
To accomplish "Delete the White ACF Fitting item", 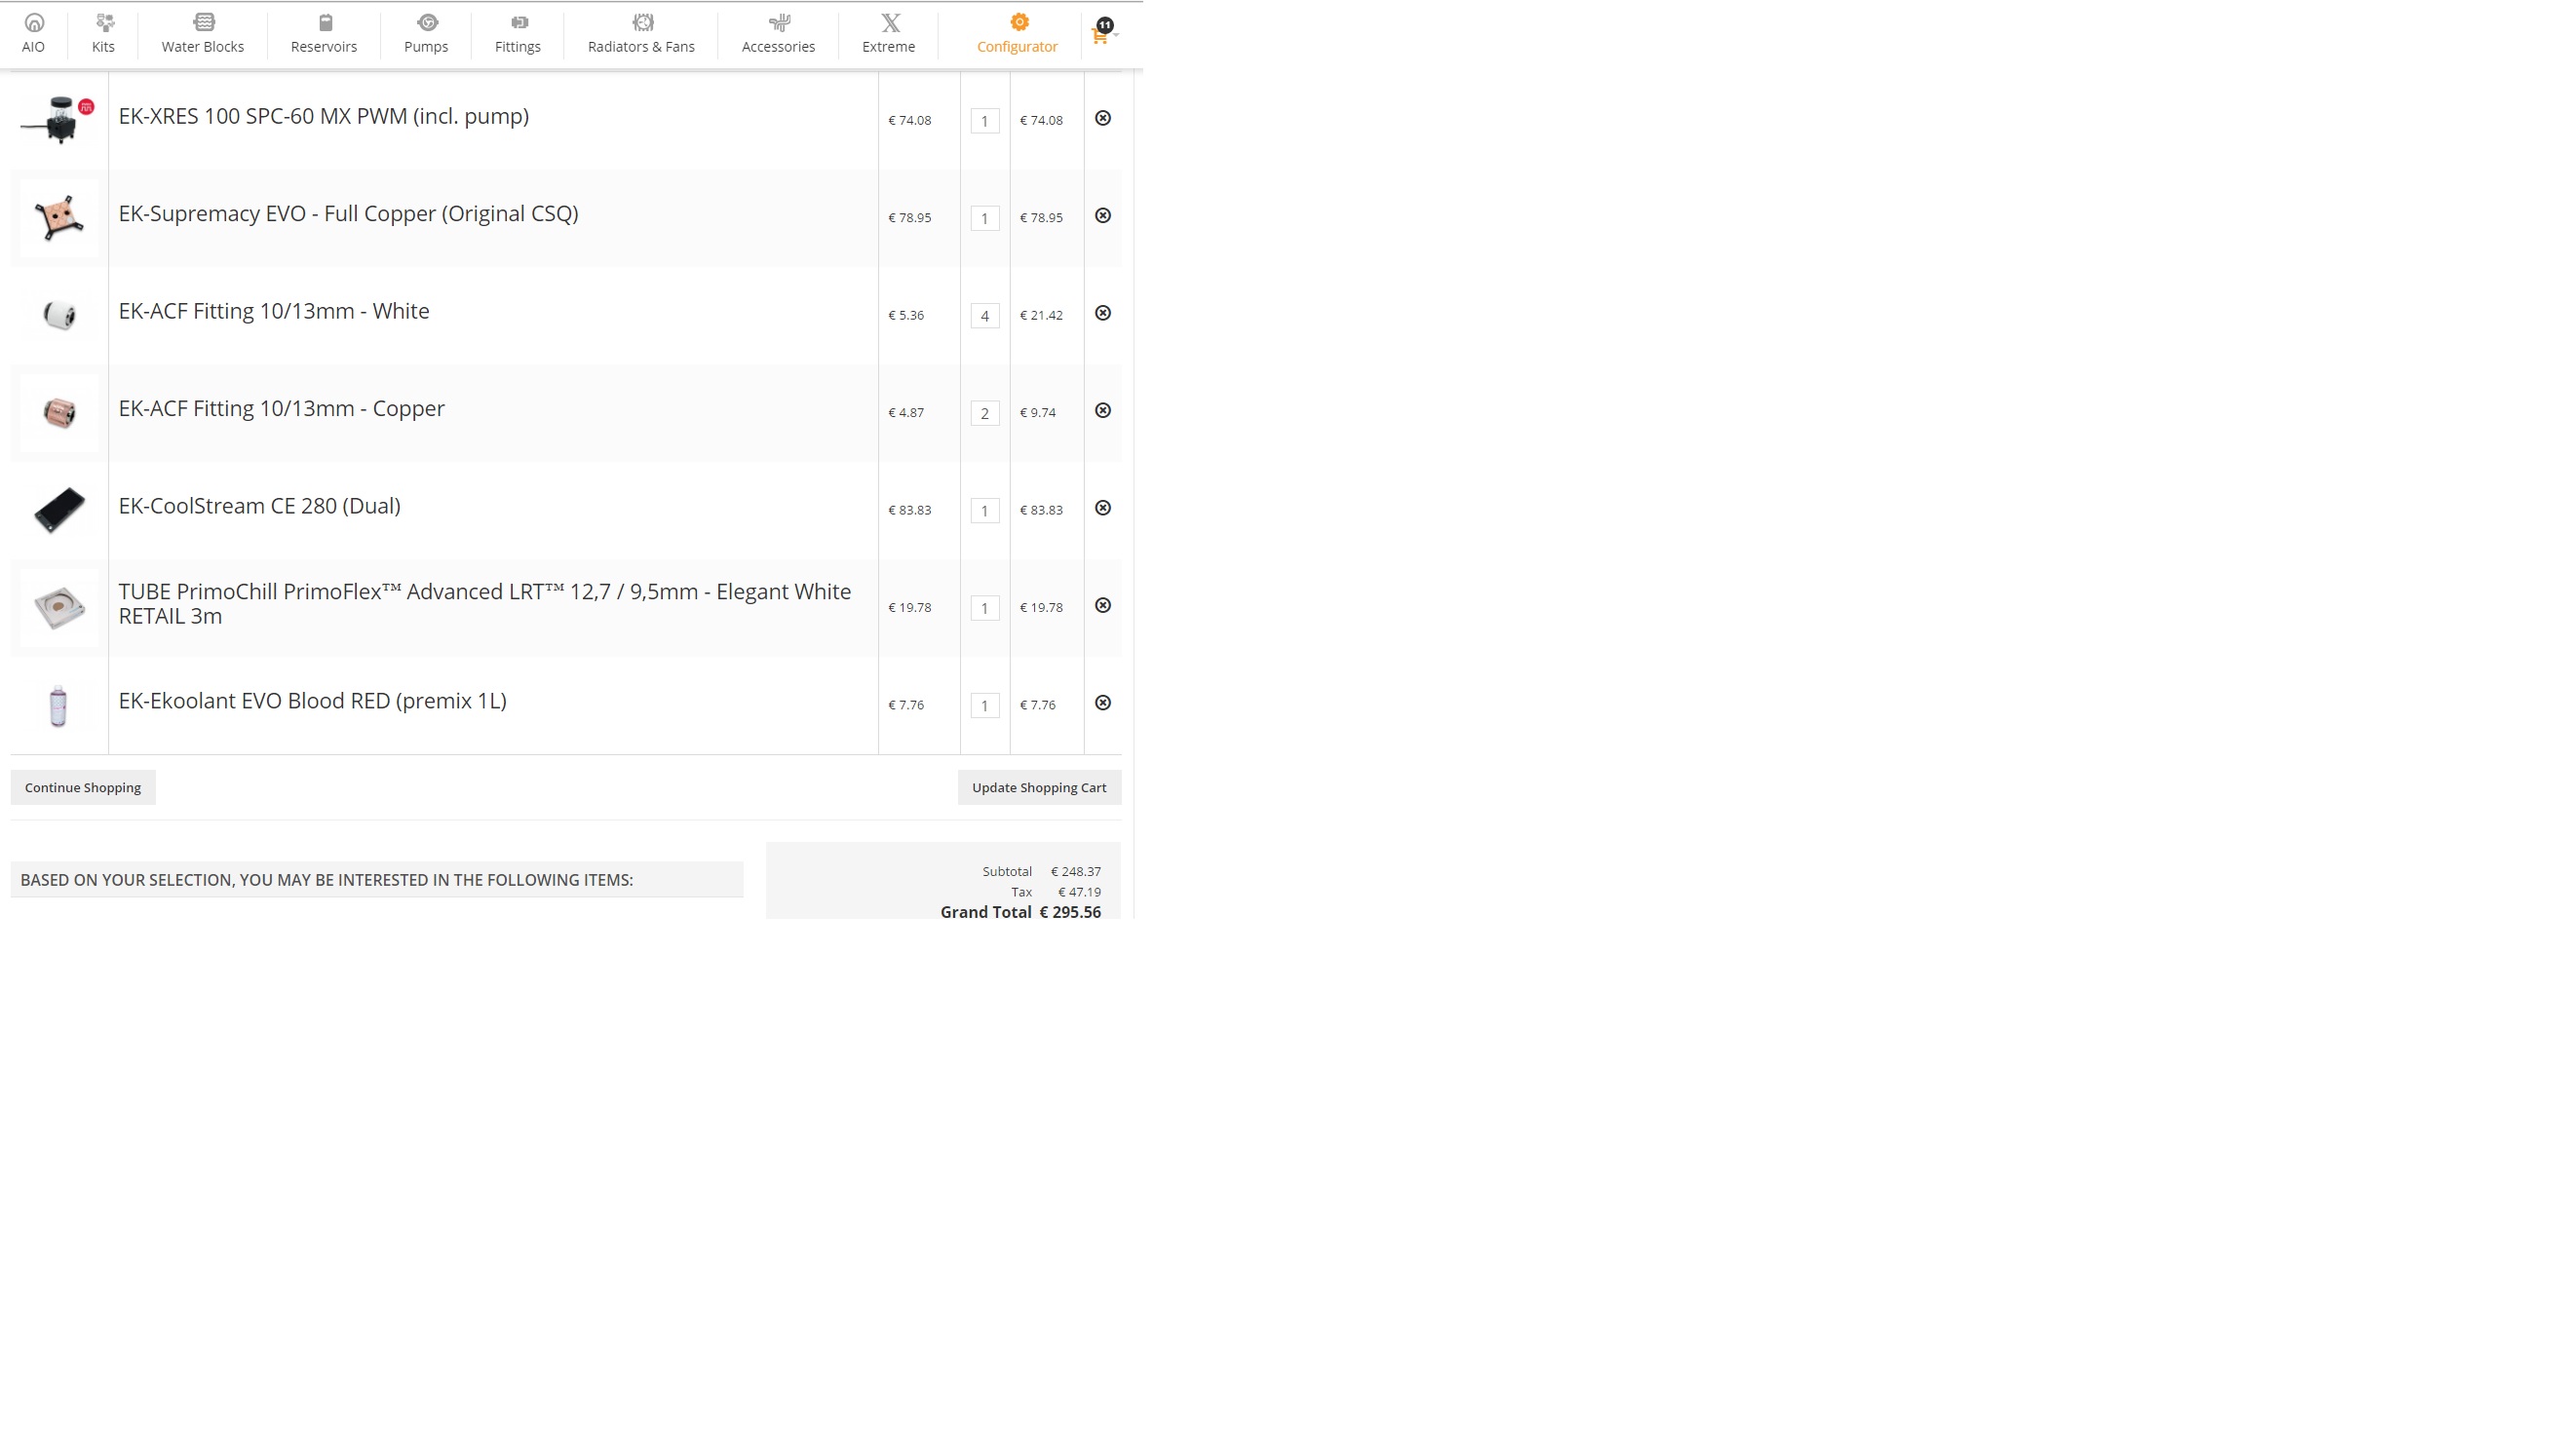I will click(1103, 313).
